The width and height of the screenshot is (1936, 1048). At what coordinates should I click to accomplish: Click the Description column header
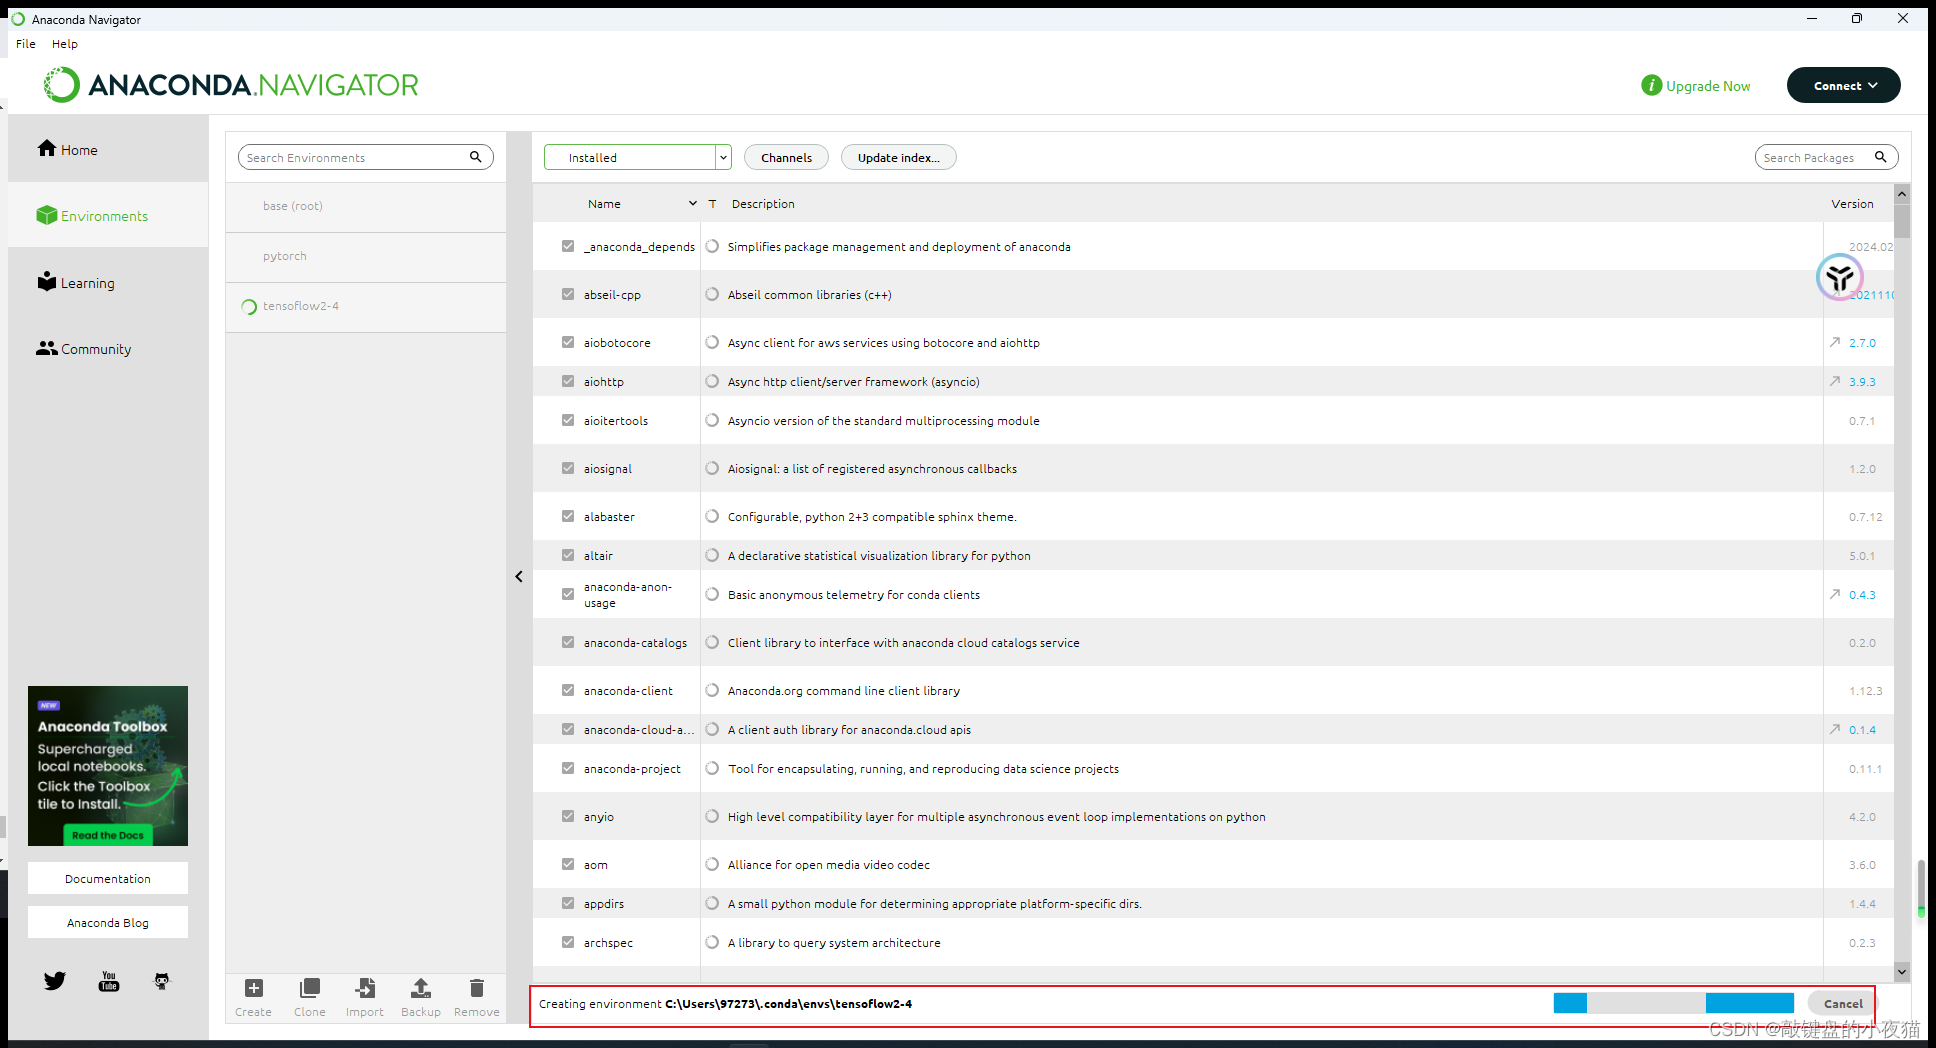pos(763,203)
